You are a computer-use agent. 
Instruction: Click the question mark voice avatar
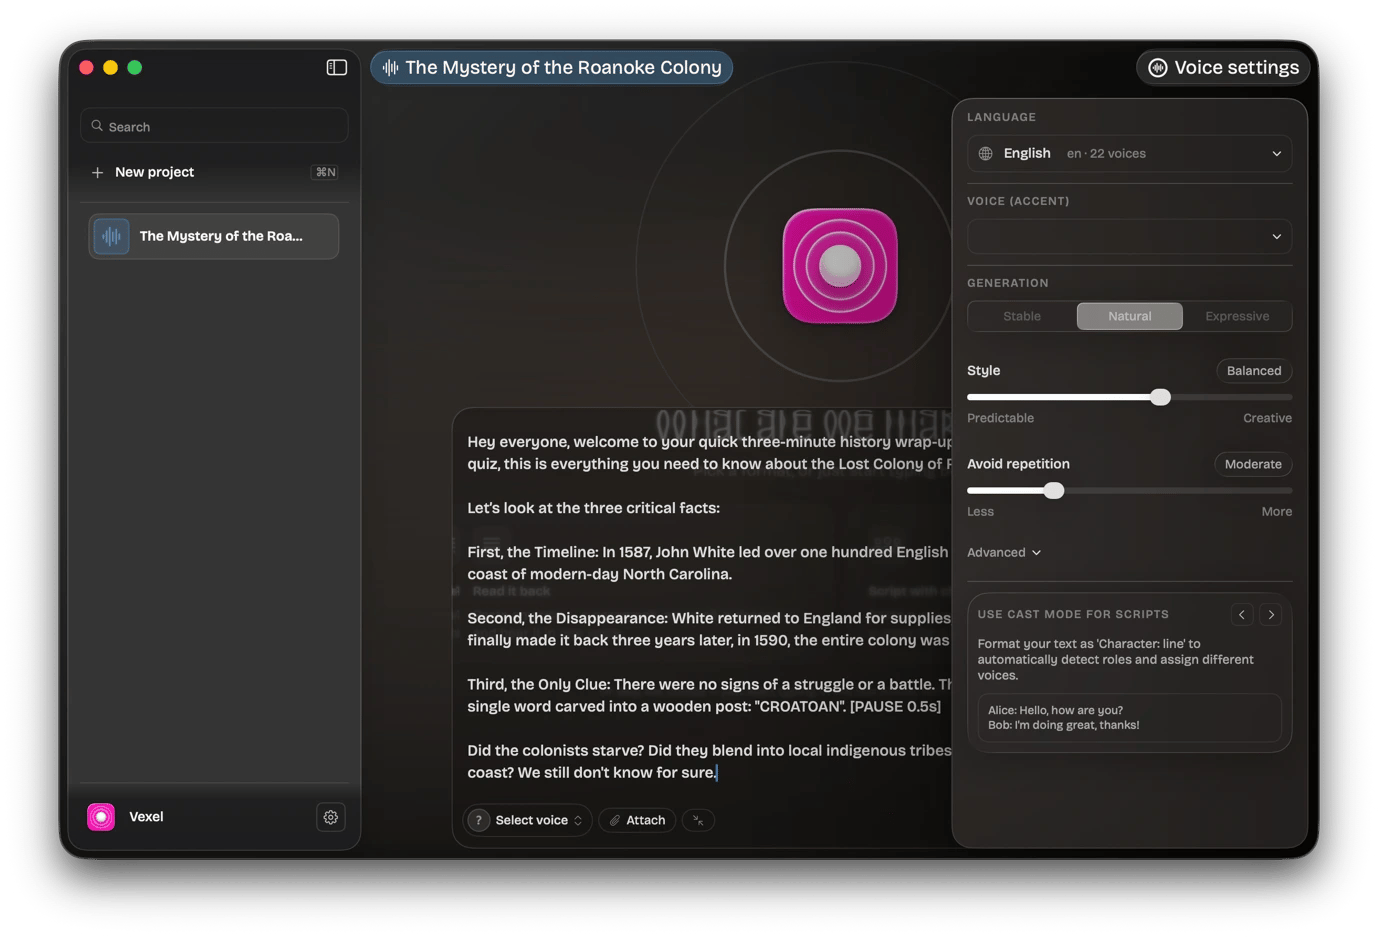[479, 820]
